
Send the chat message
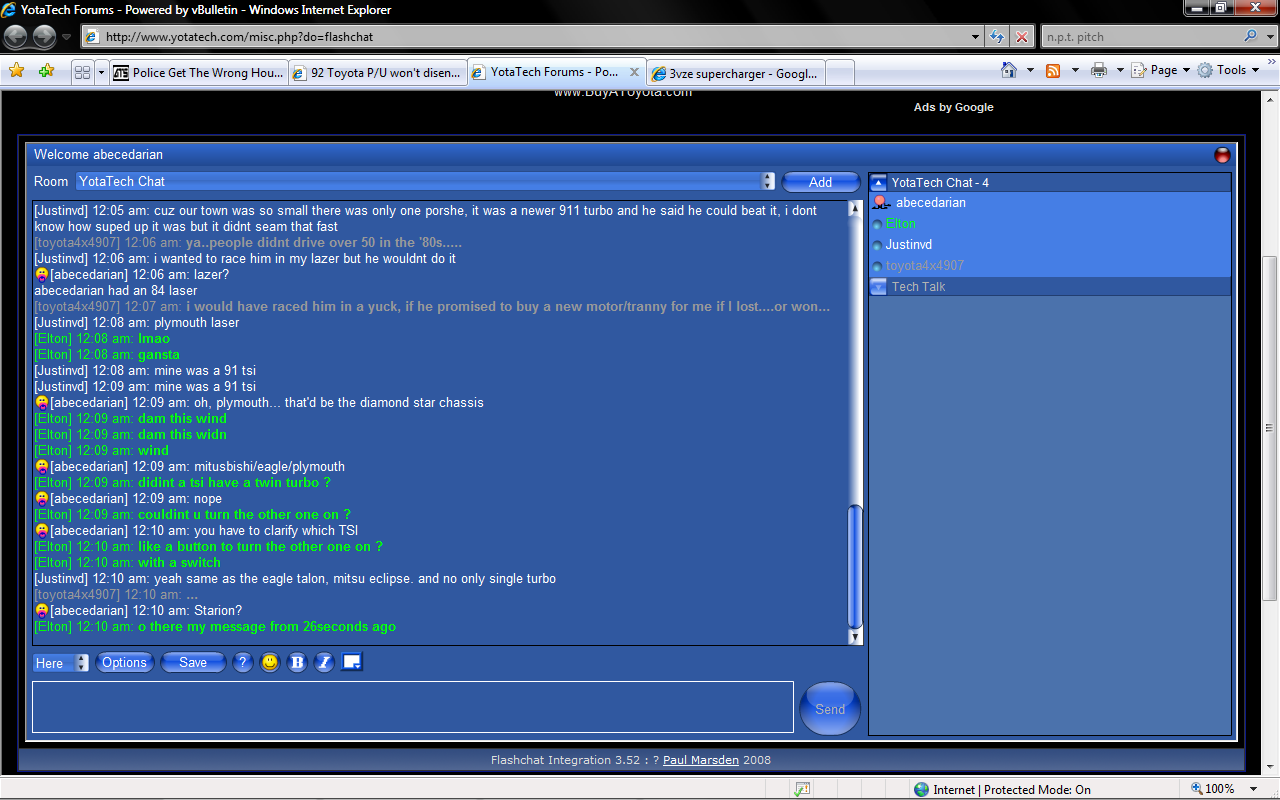pos(830,709)
